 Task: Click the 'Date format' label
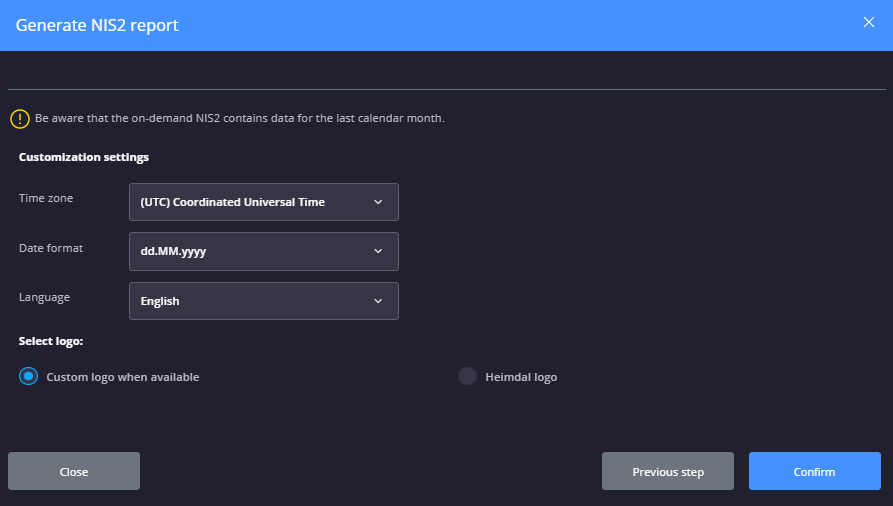(x=51, y=248)
